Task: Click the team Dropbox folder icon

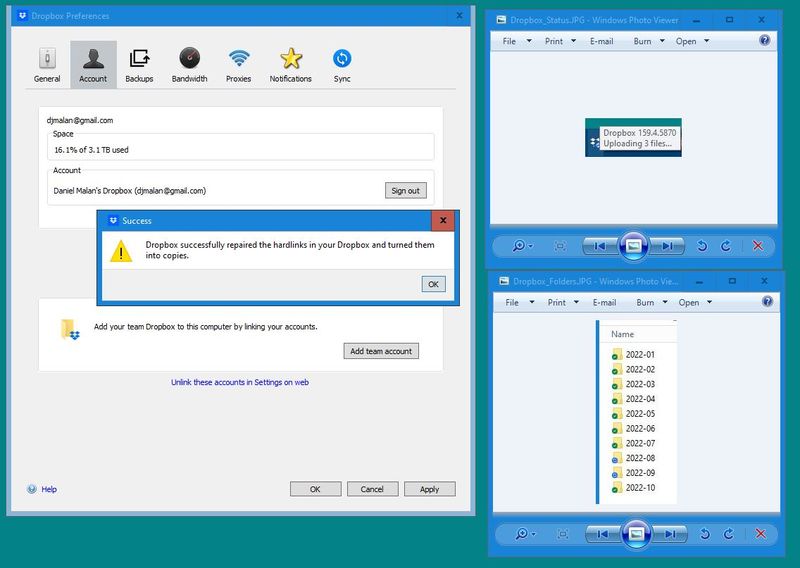Action: (70, 329)
